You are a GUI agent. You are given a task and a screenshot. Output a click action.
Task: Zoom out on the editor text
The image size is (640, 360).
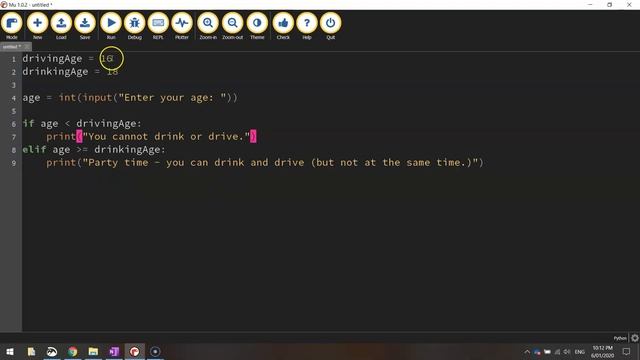[x=233, y=26]
